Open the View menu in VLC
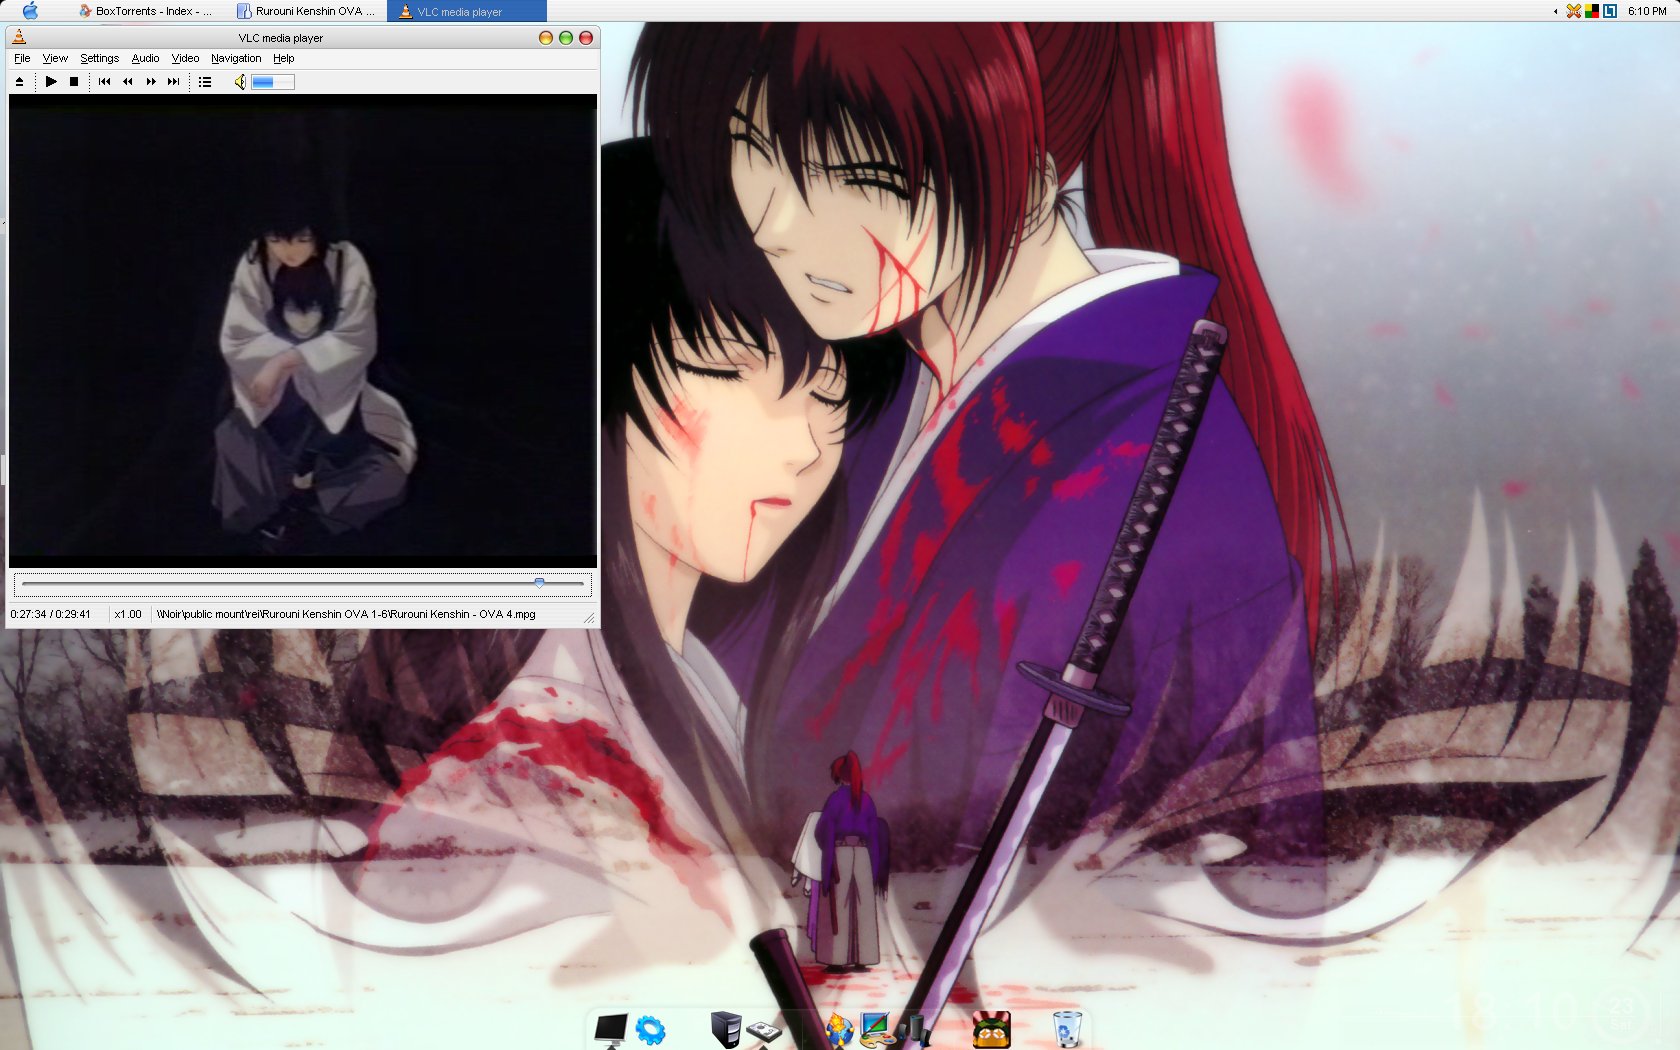 tap(55, 59)
